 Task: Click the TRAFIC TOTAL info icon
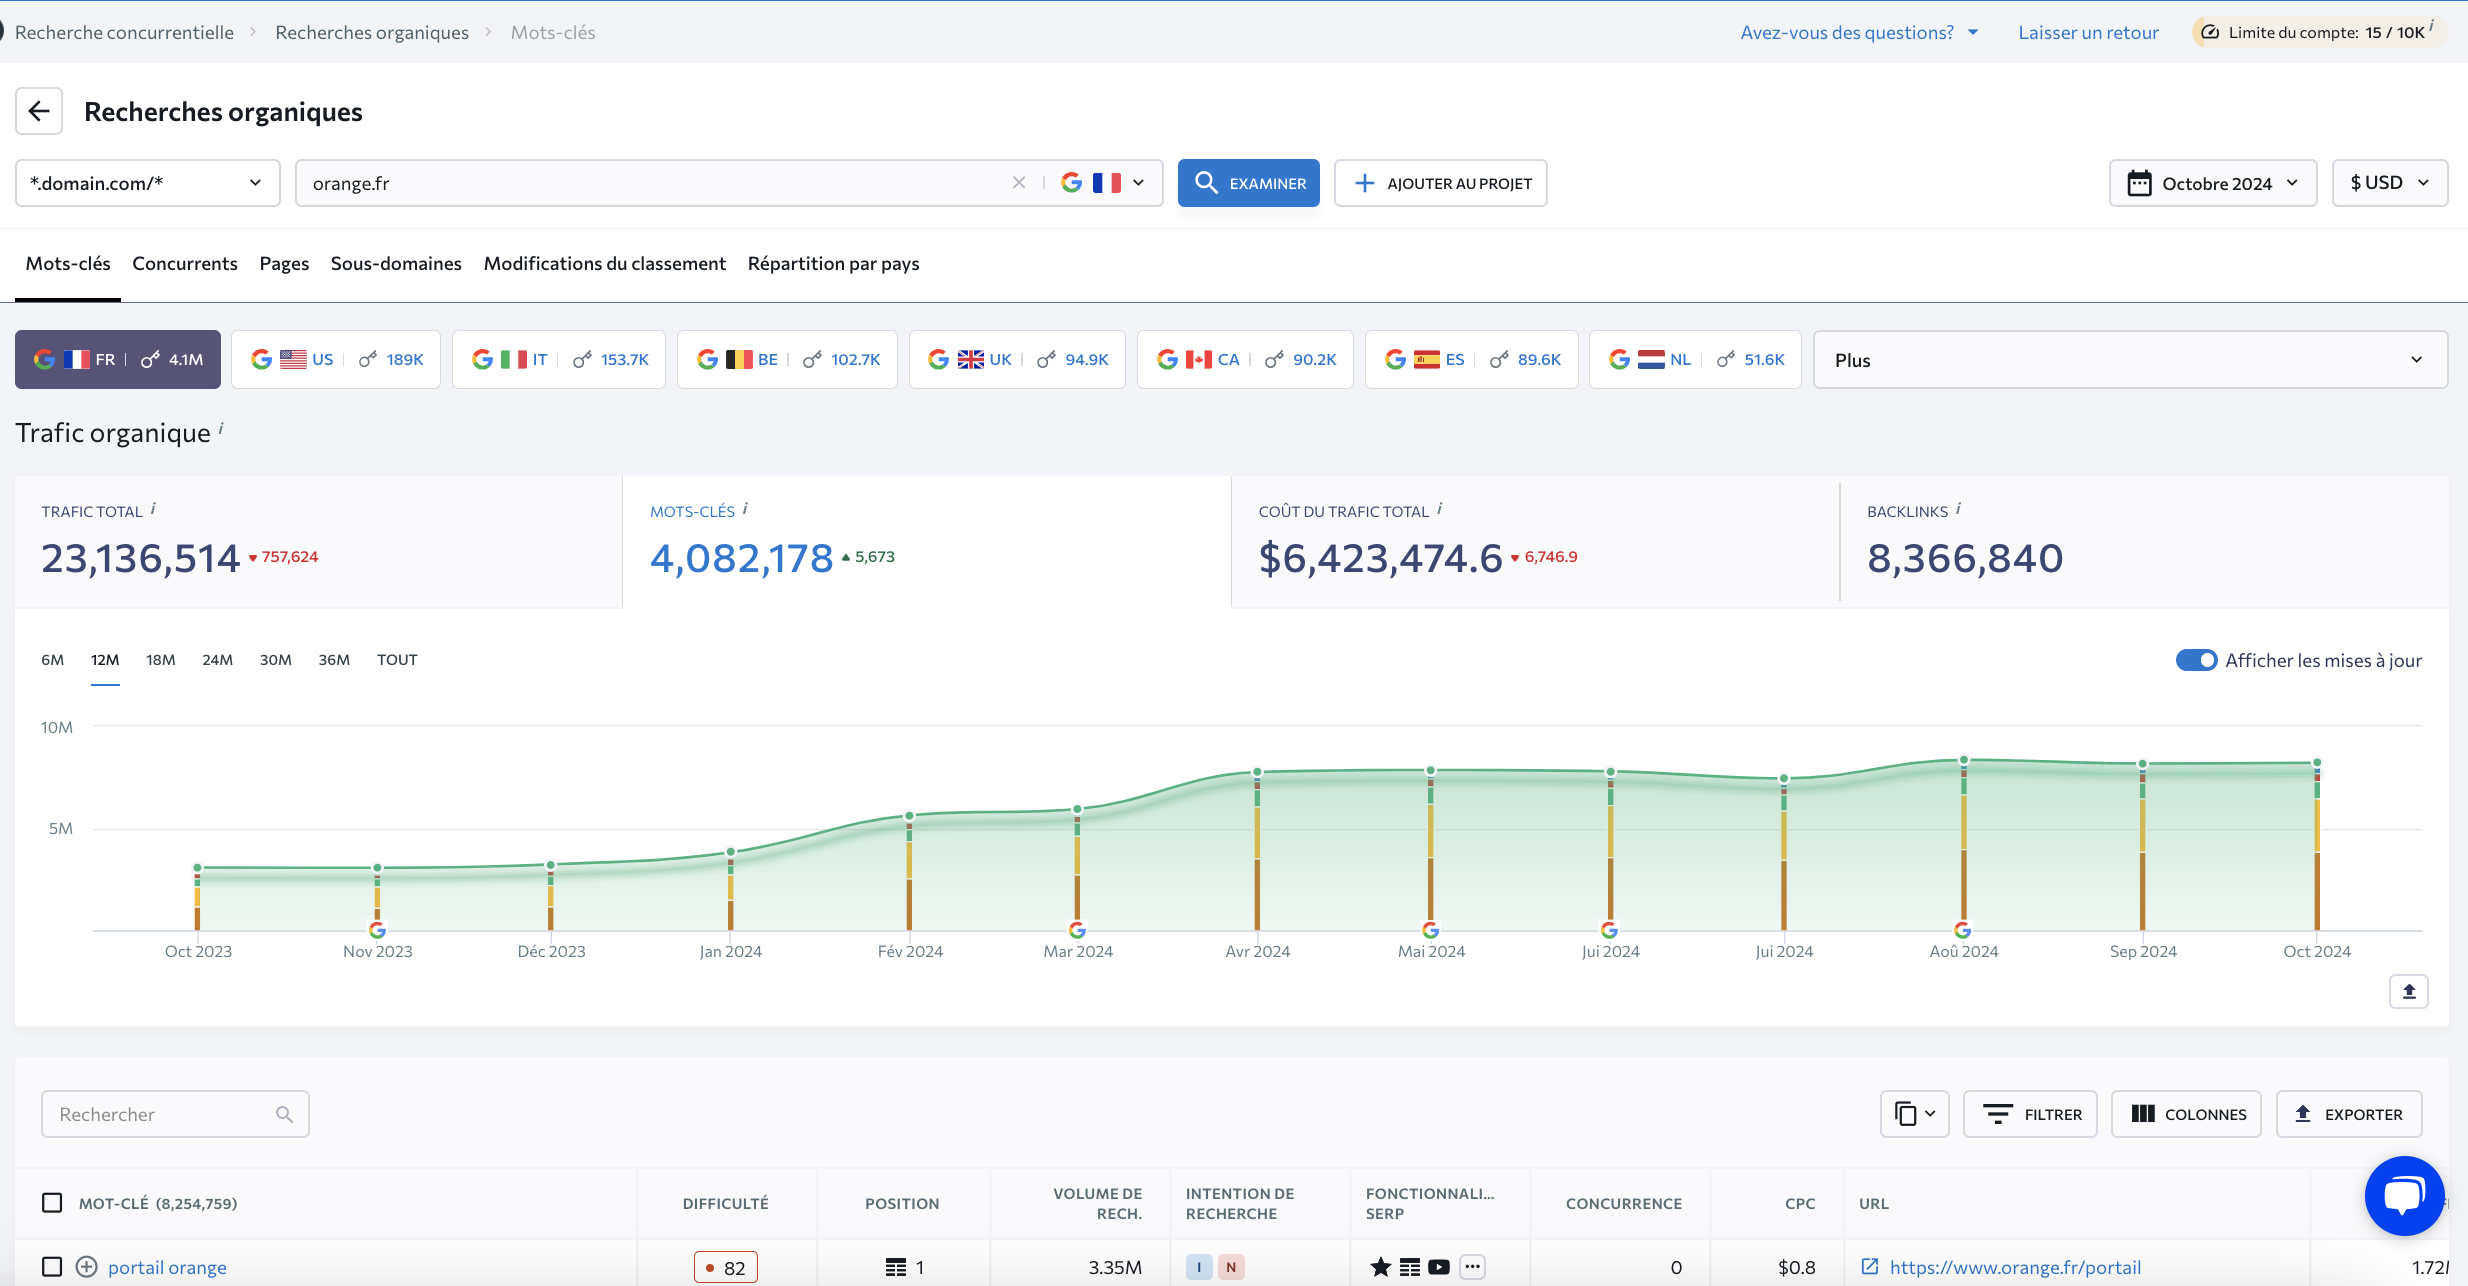pos(153,509)
